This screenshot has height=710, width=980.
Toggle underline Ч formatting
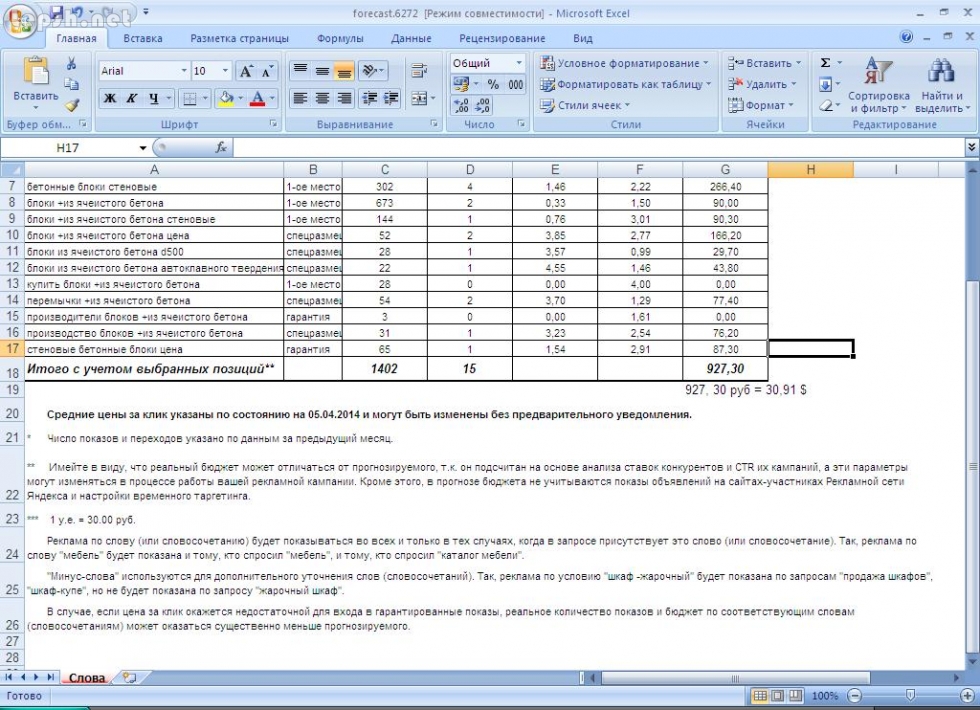tap(154, 99)
